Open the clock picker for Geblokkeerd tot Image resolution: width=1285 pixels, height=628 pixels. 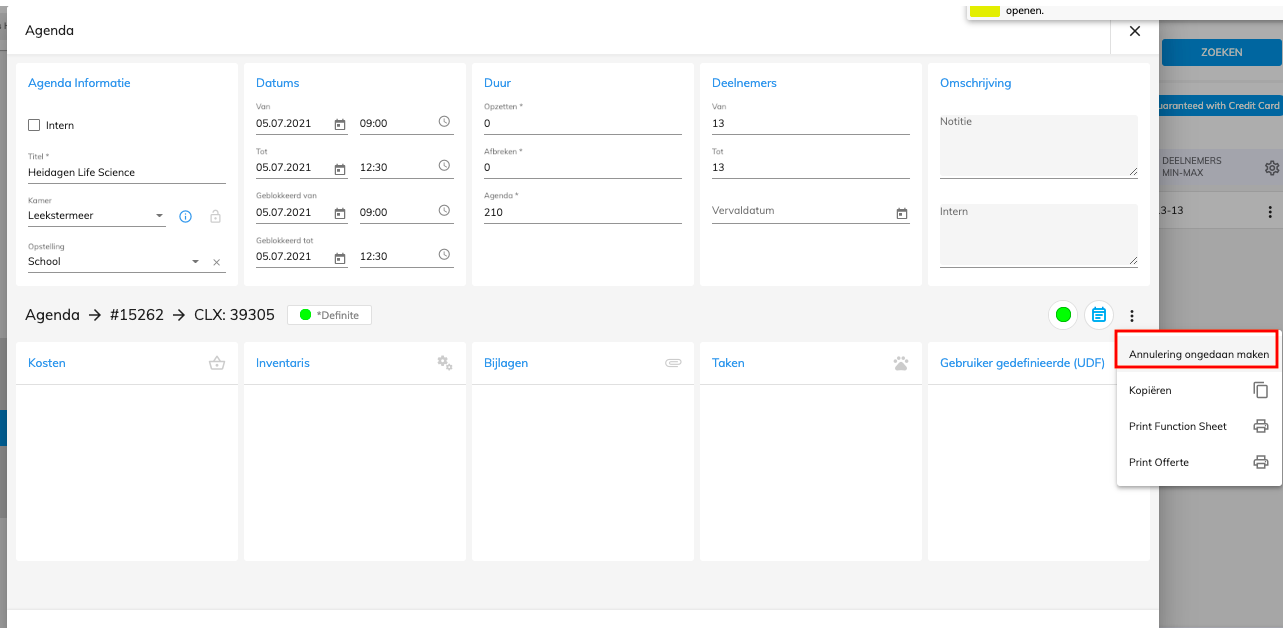tap(444, 255)
